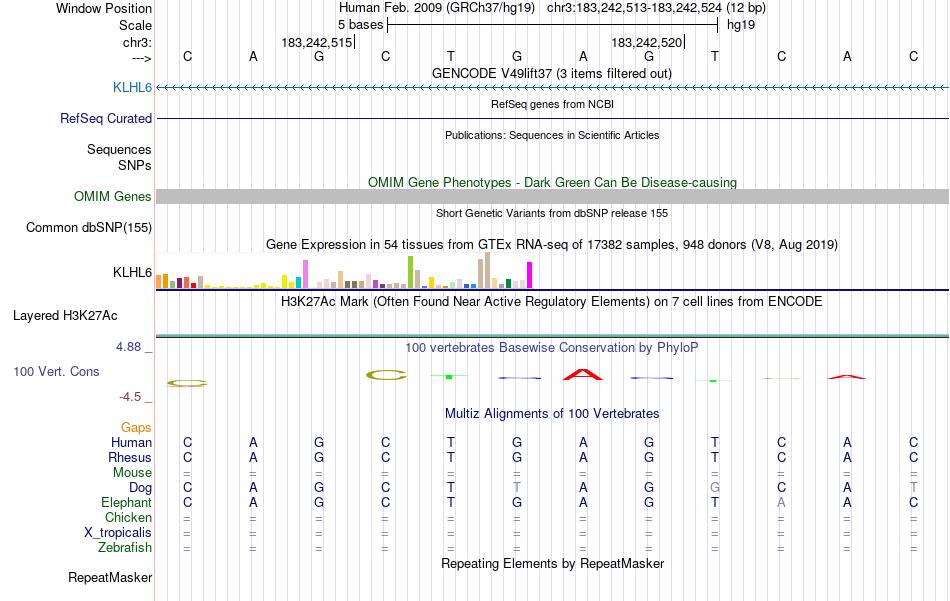Click the black KLHL6 GTEx expression label

pyautogui.click(x=132, y=272)
